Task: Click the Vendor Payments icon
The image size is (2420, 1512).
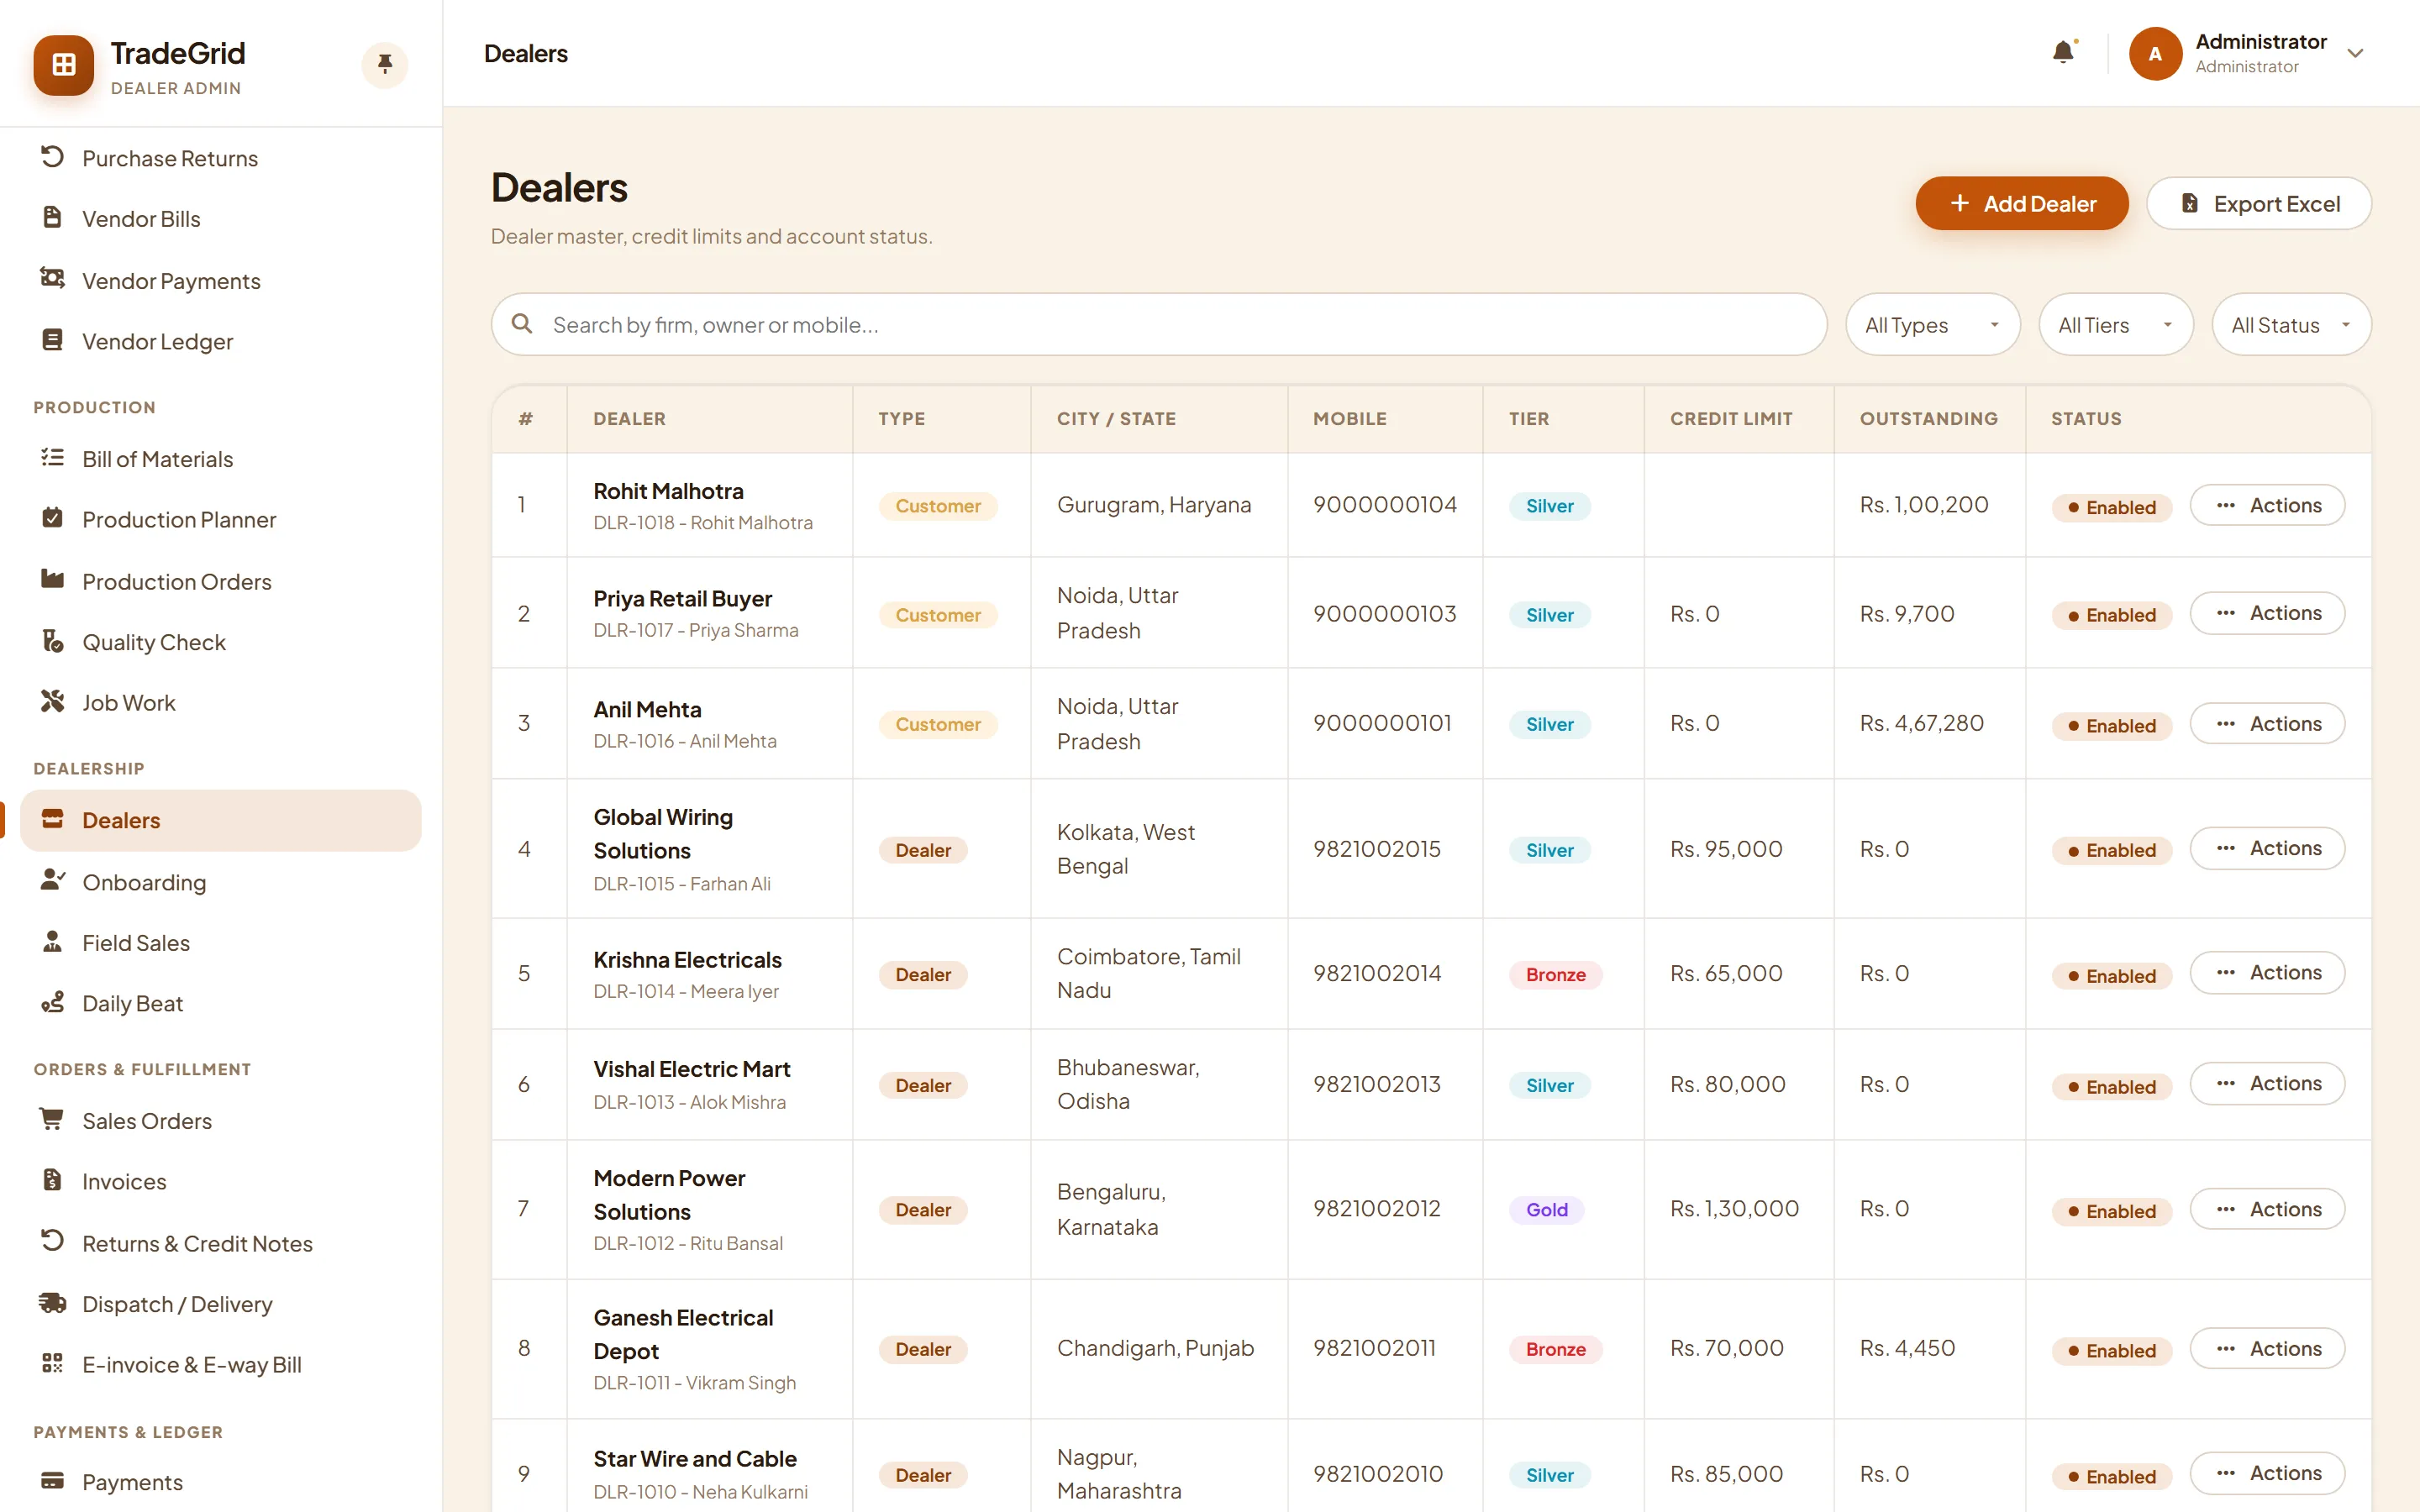Action: pyautogui.click(x=52, y=279)
